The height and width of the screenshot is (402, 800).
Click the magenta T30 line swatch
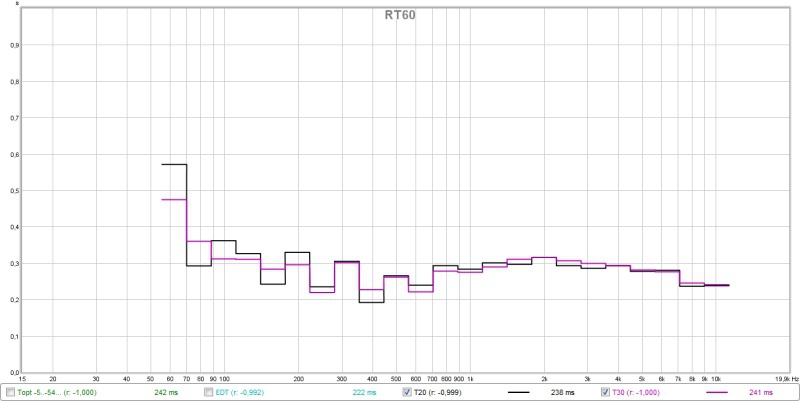tap(717, 393)
